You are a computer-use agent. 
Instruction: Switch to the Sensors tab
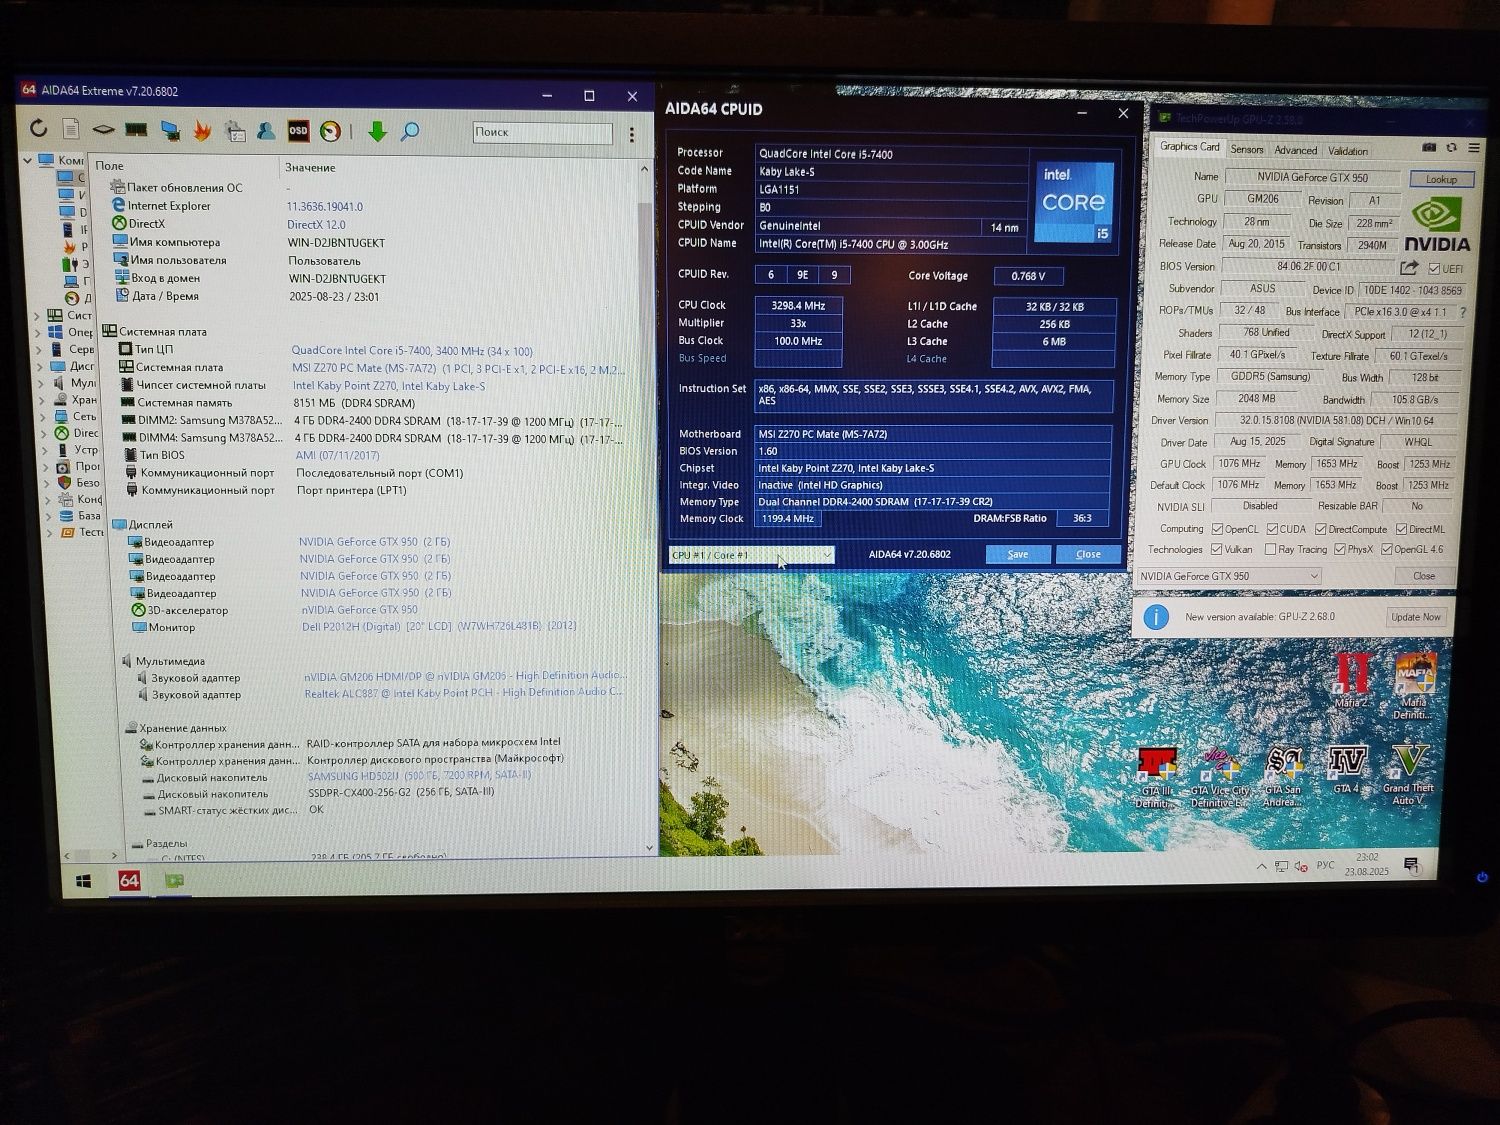coord(1247,150)
